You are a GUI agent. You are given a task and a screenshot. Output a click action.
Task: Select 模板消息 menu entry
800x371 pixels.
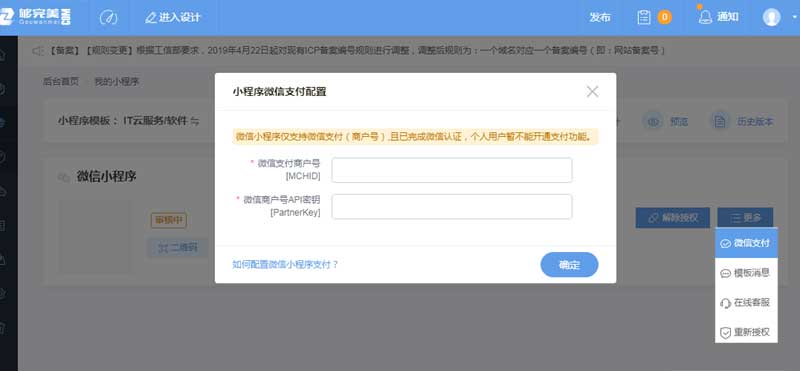746,273
